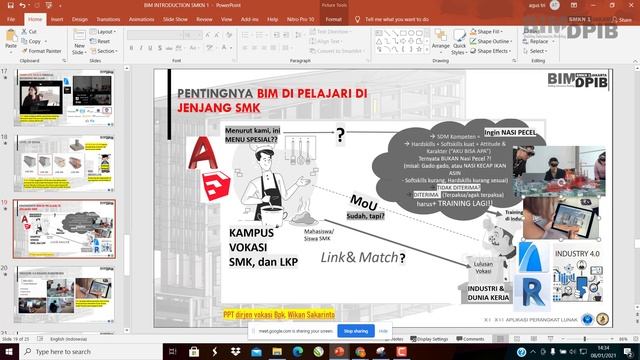Open Windows Start menu
The width and height of the screenshot is (640, 360).
pos(9,351)
